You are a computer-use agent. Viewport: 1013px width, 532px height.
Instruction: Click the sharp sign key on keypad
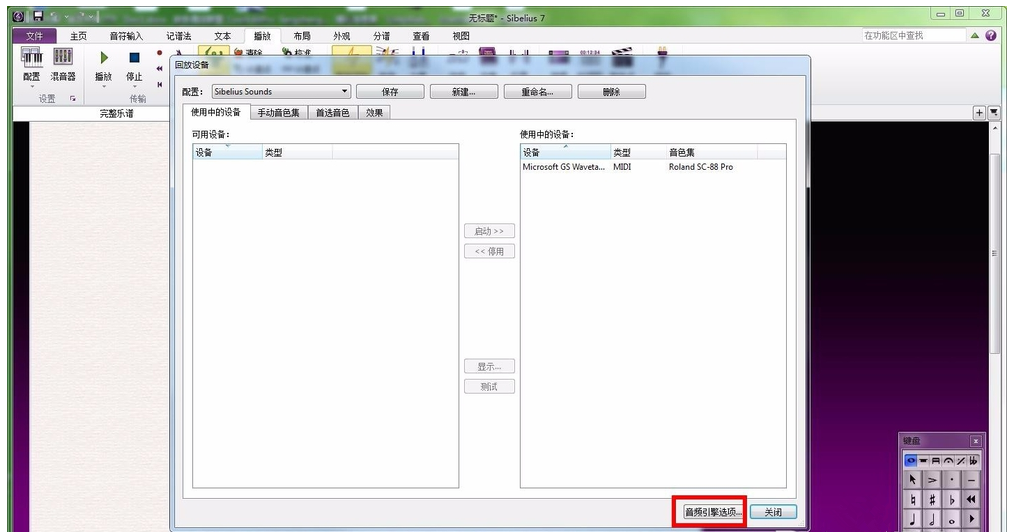[932, 500]
